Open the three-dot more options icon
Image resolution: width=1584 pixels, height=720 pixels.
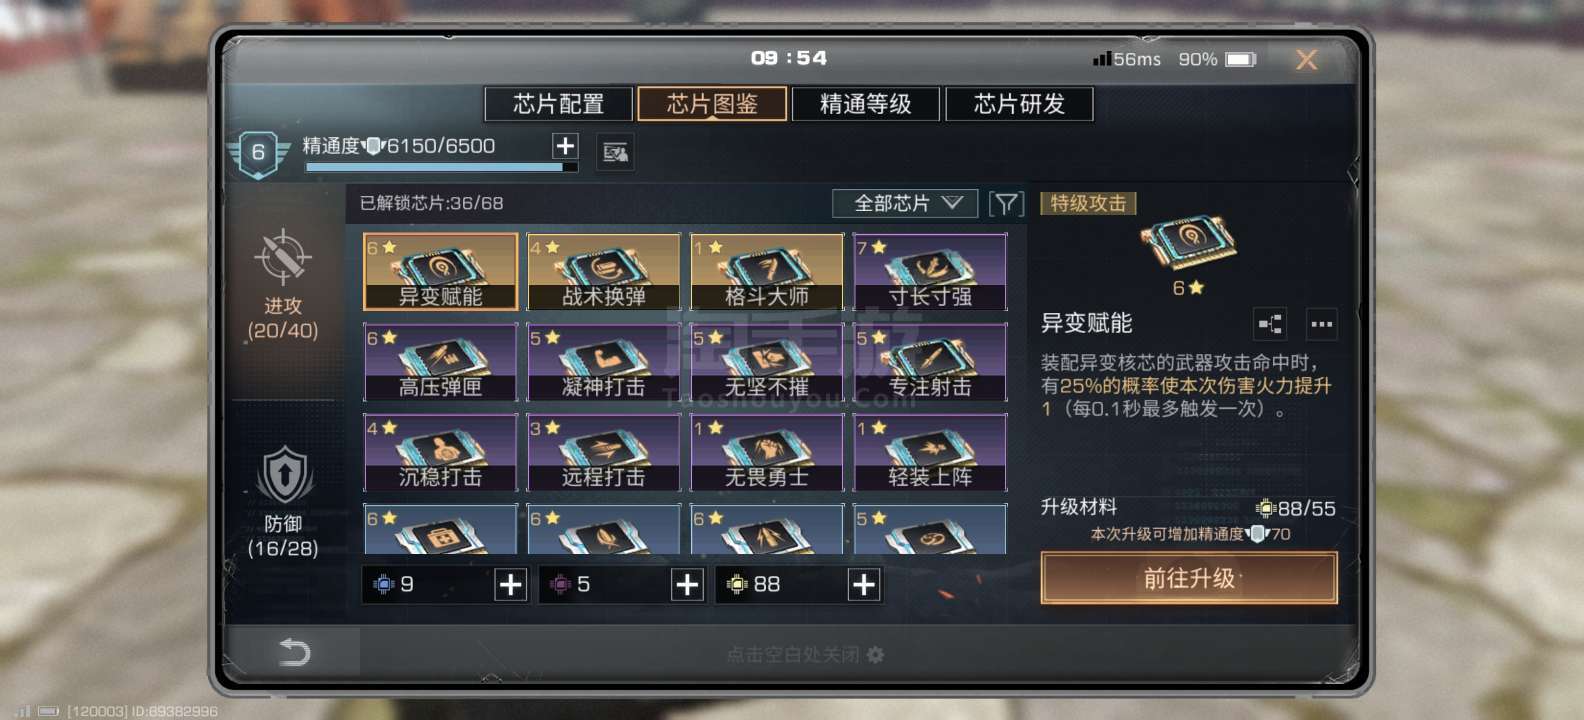click(1321, 324)
